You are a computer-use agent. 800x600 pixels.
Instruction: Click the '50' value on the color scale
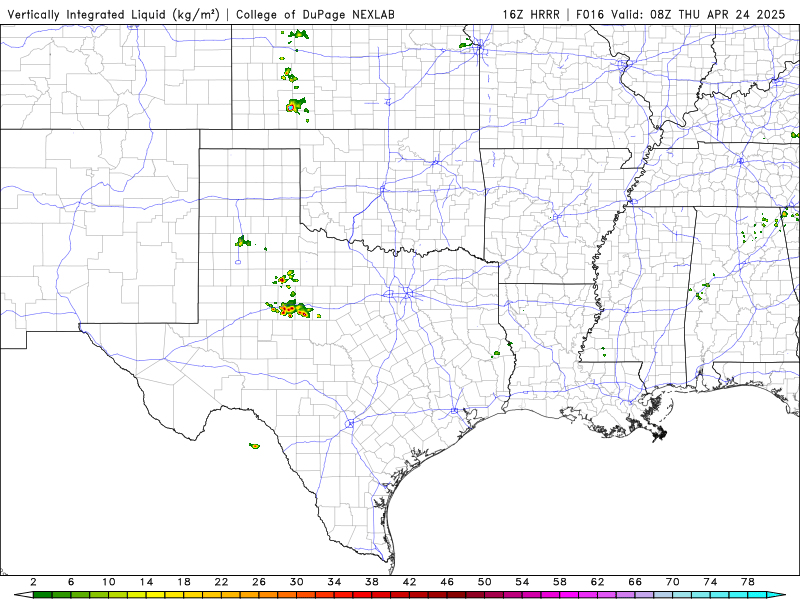(485, 582)
